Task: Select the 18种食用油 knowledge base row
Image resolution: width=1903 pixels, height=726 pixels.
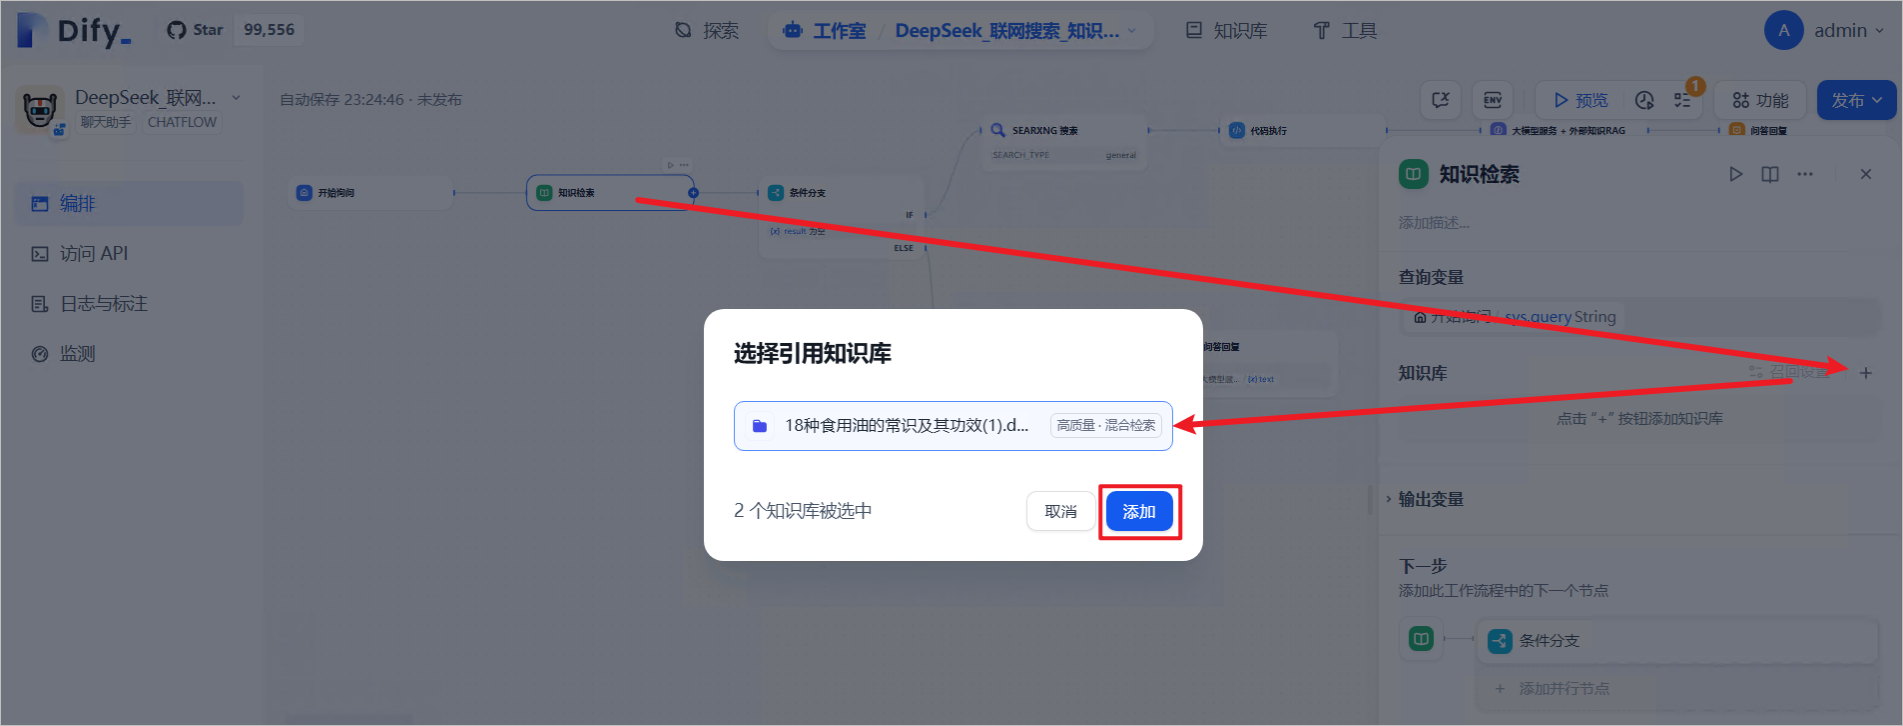Action: [x=953, y=426]
